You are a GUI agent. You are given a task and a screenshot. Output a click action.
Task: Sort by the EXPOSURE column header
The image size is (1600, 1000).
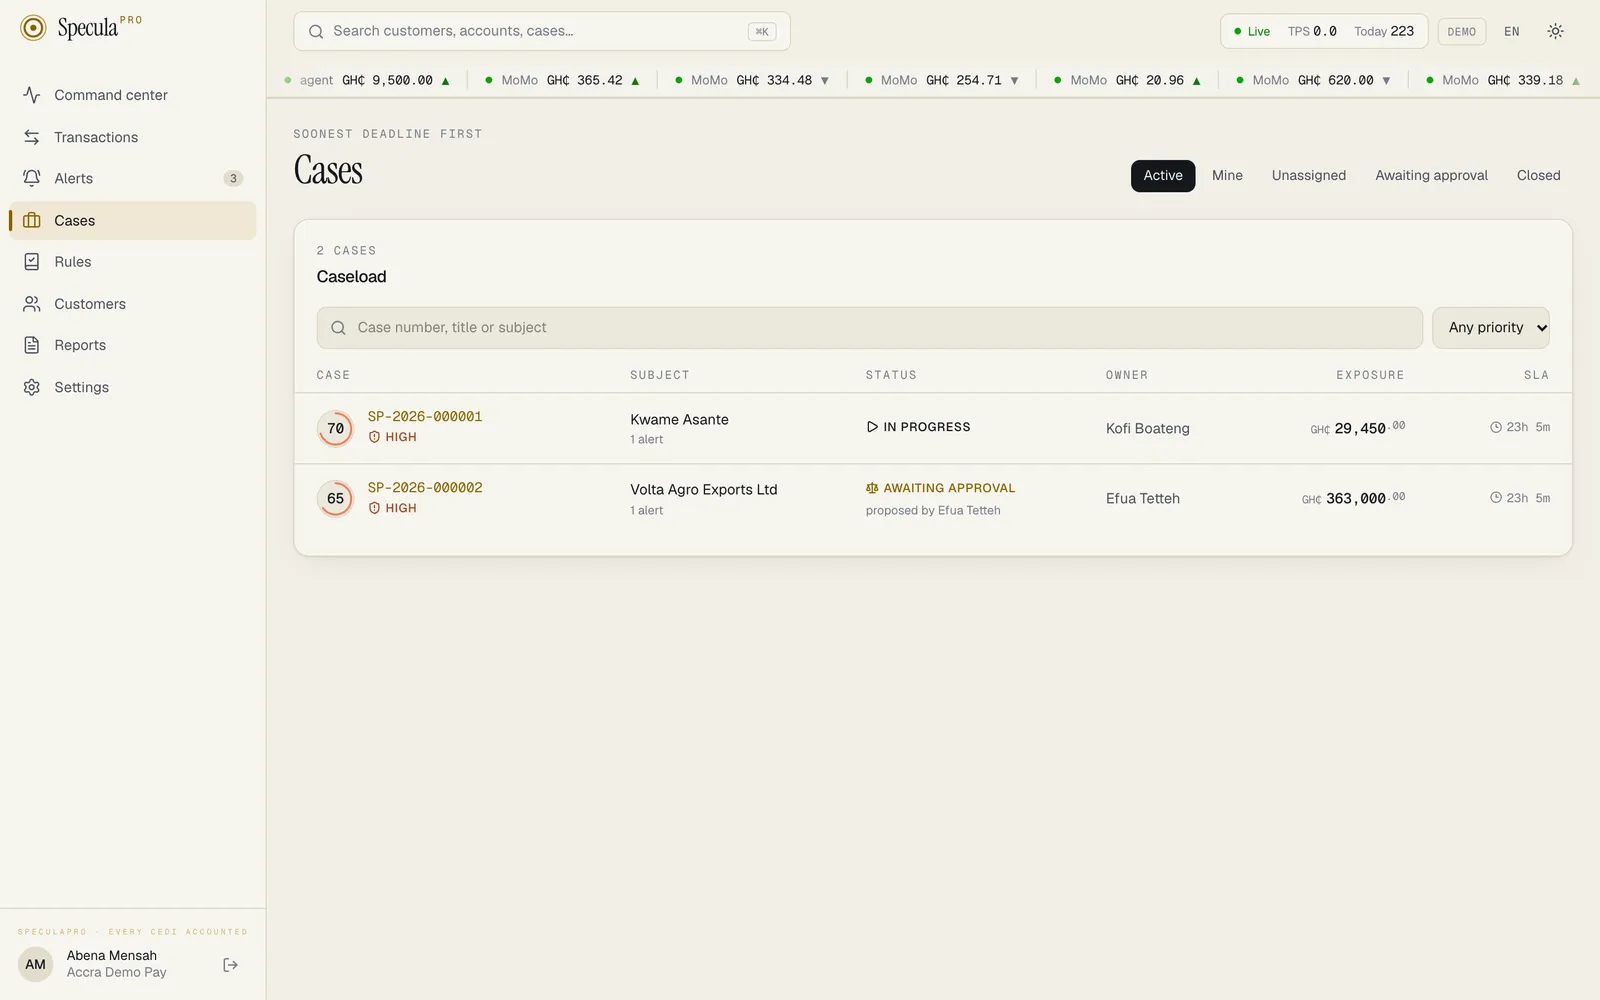[x=1370, y=375]
